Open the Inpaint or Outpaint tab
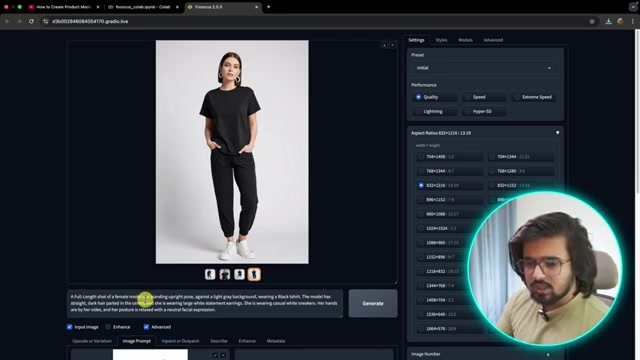This screenshot has width=640, height=360. coord(180,341)
